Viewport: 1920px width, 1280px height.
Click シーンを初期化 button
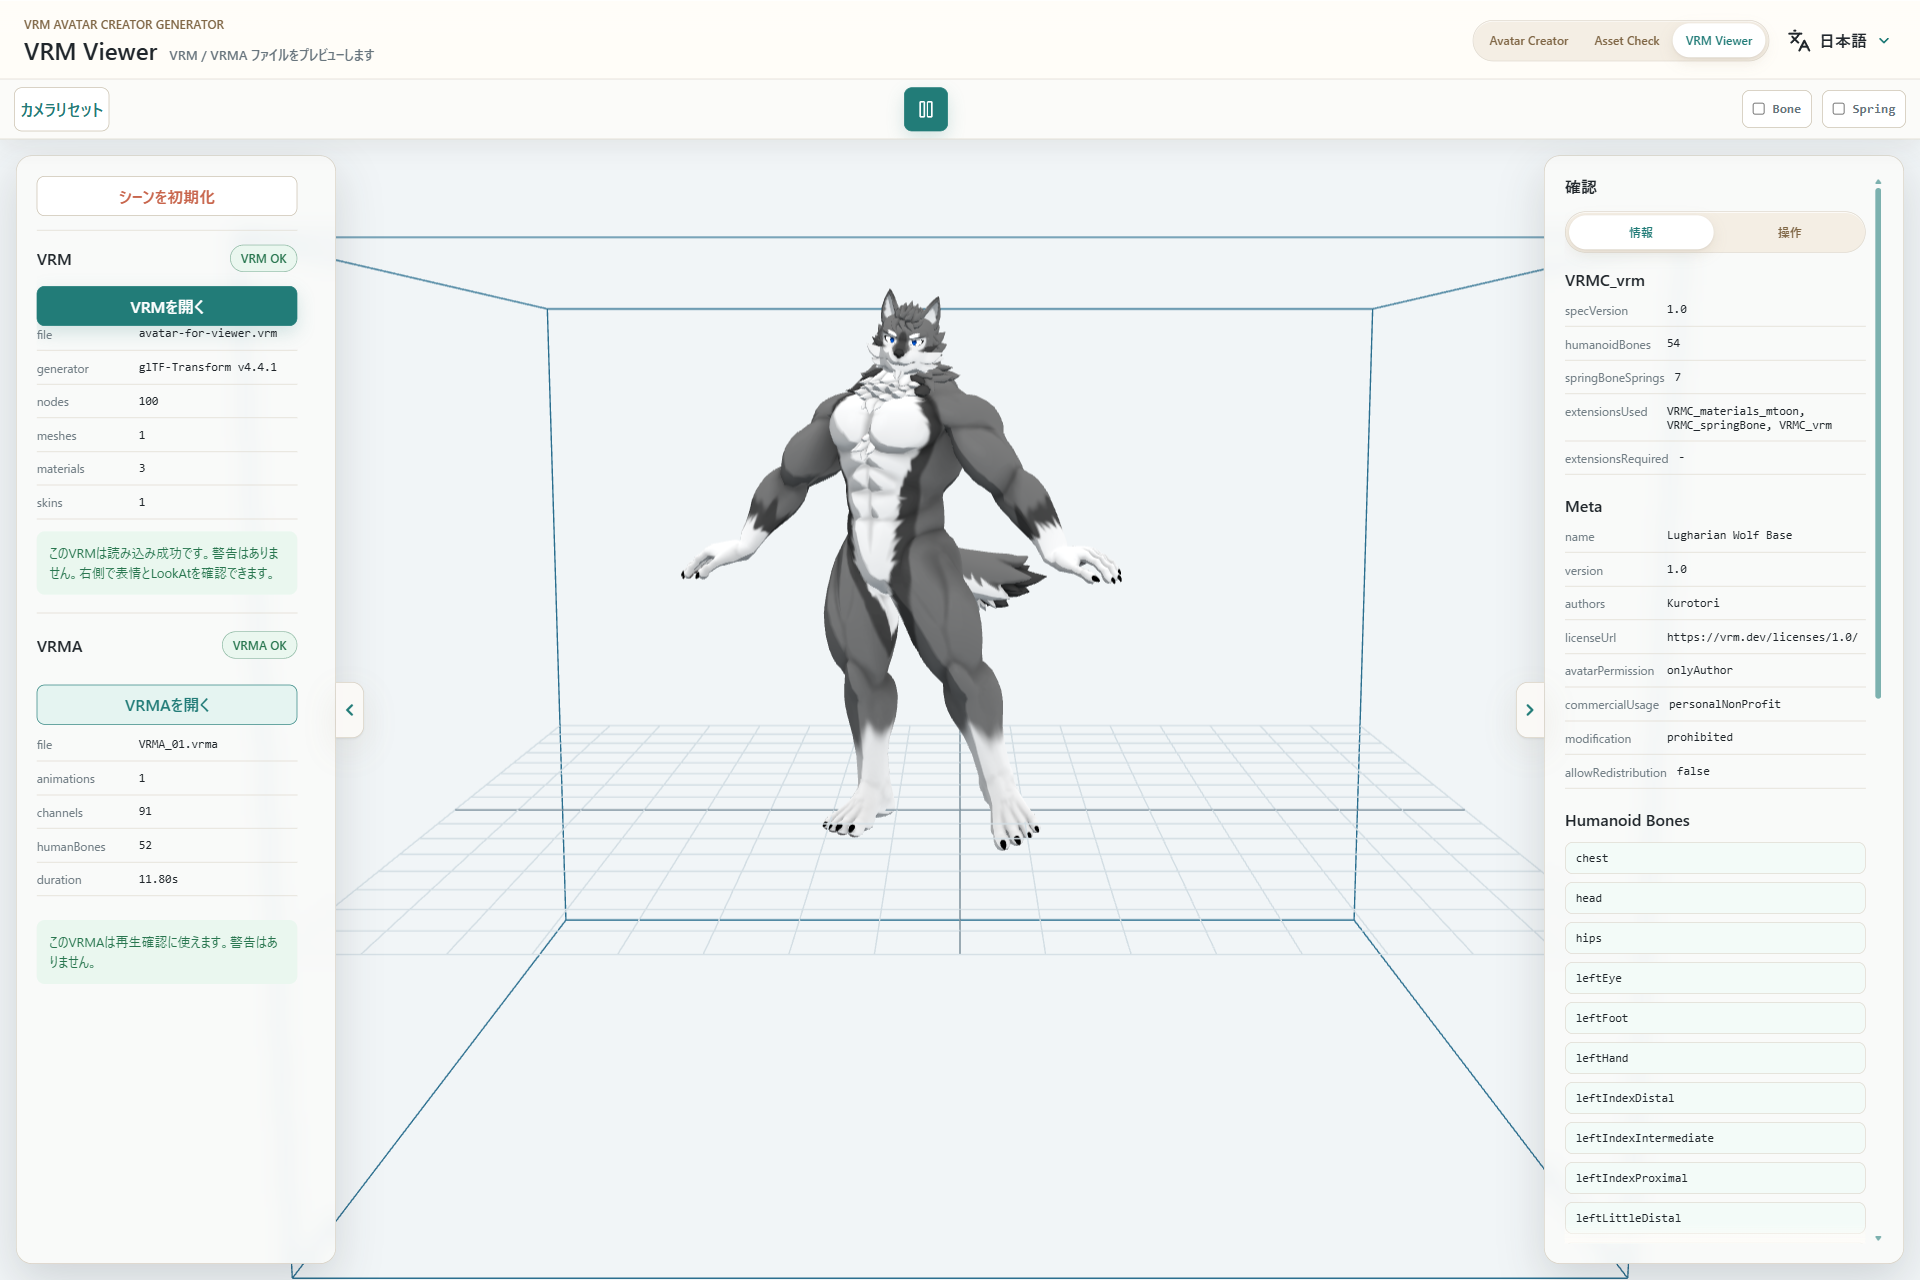pyautogui.click(x=167, y=197)
